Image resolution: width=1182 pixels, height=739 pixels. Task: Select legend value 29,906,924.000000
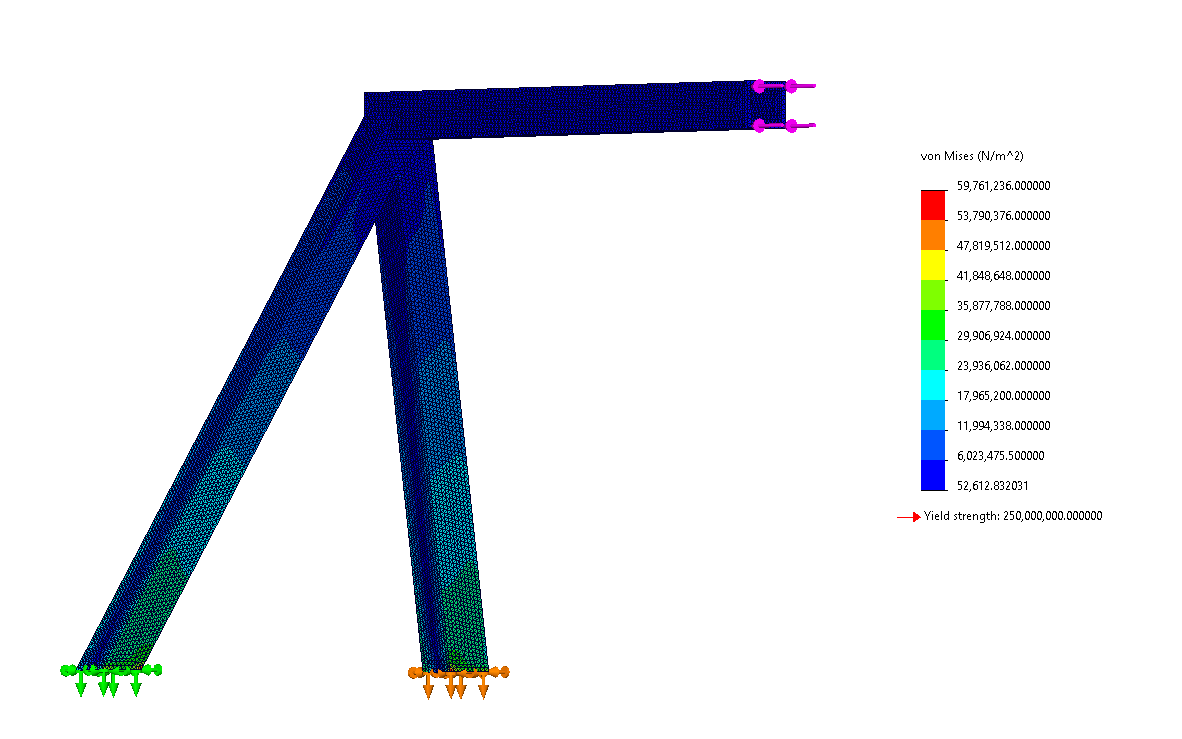1003,336
